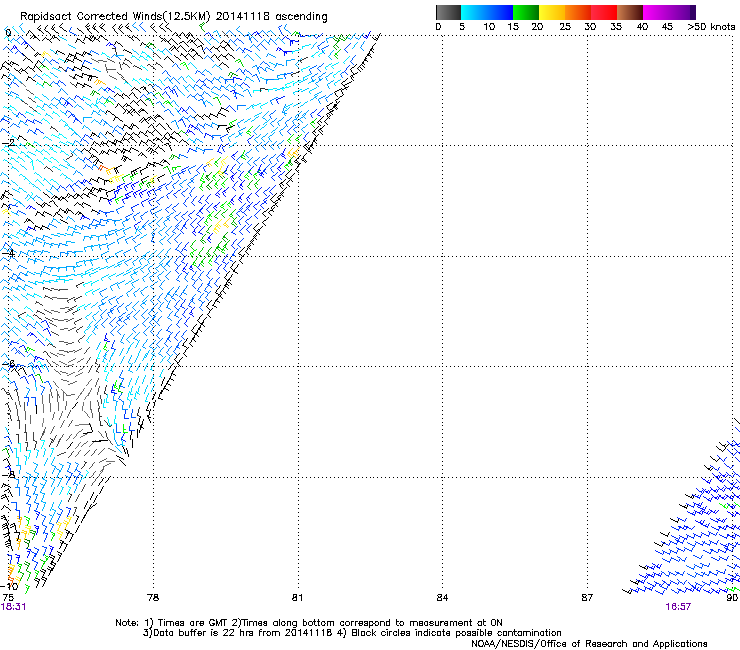Click the note line 'Data buffer is 22 hrs'
This screenshot has width=740, height=650.
point(199,633)
